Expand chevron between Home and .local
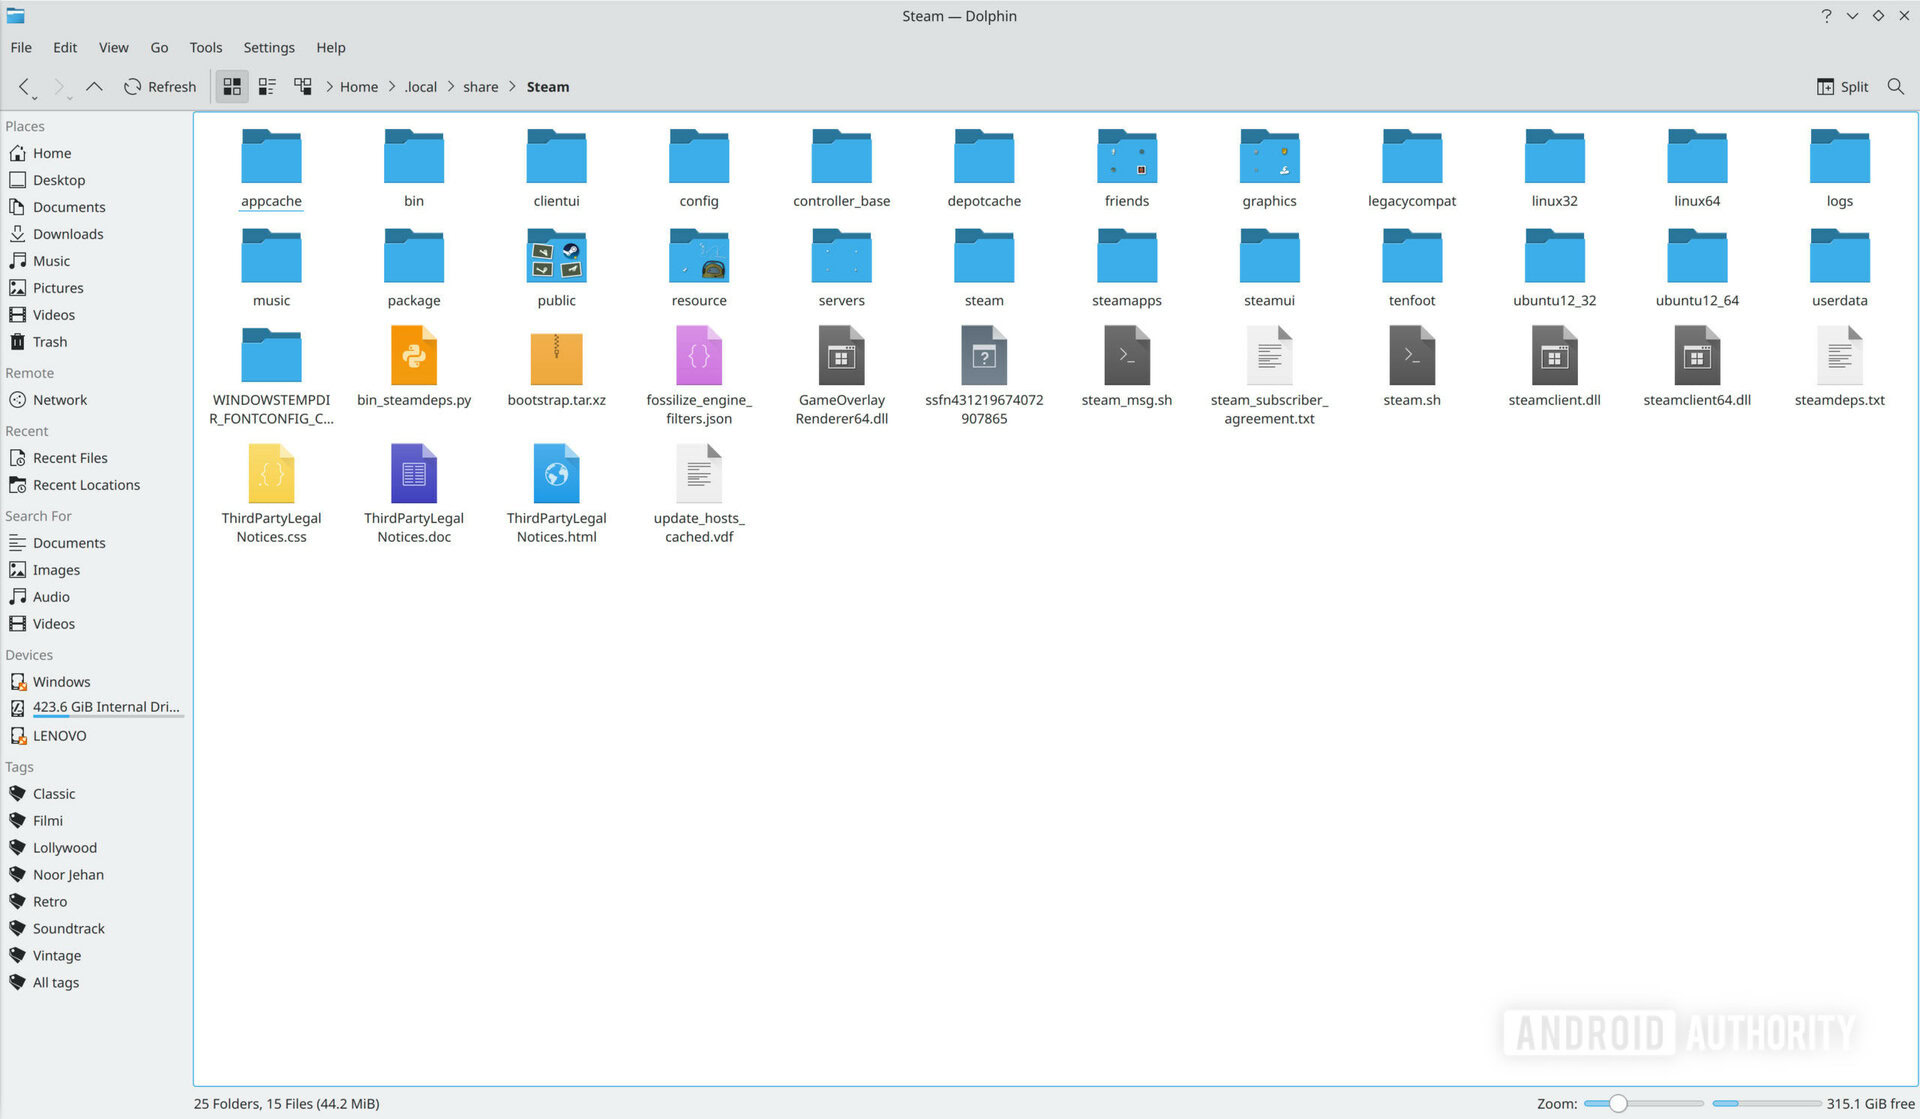The width and height of the screenshot is (1920, 1119). 392,87
